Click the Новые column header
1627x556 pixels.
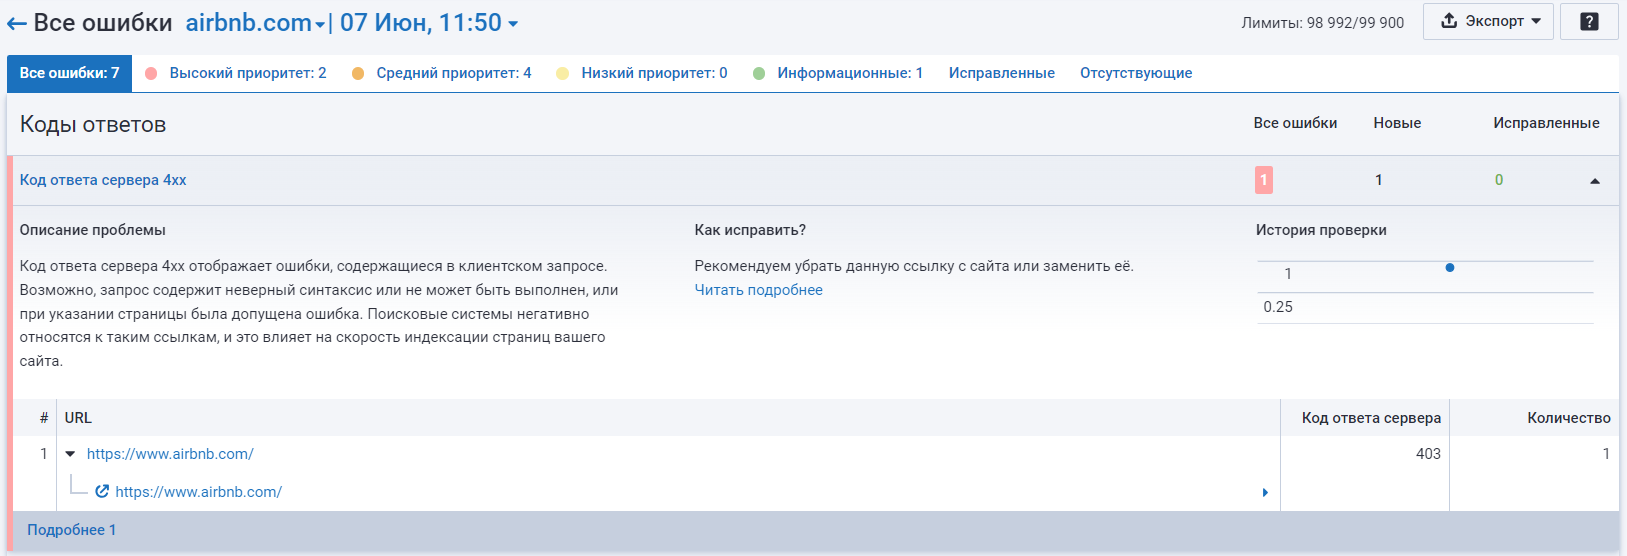pos(1397,123)
